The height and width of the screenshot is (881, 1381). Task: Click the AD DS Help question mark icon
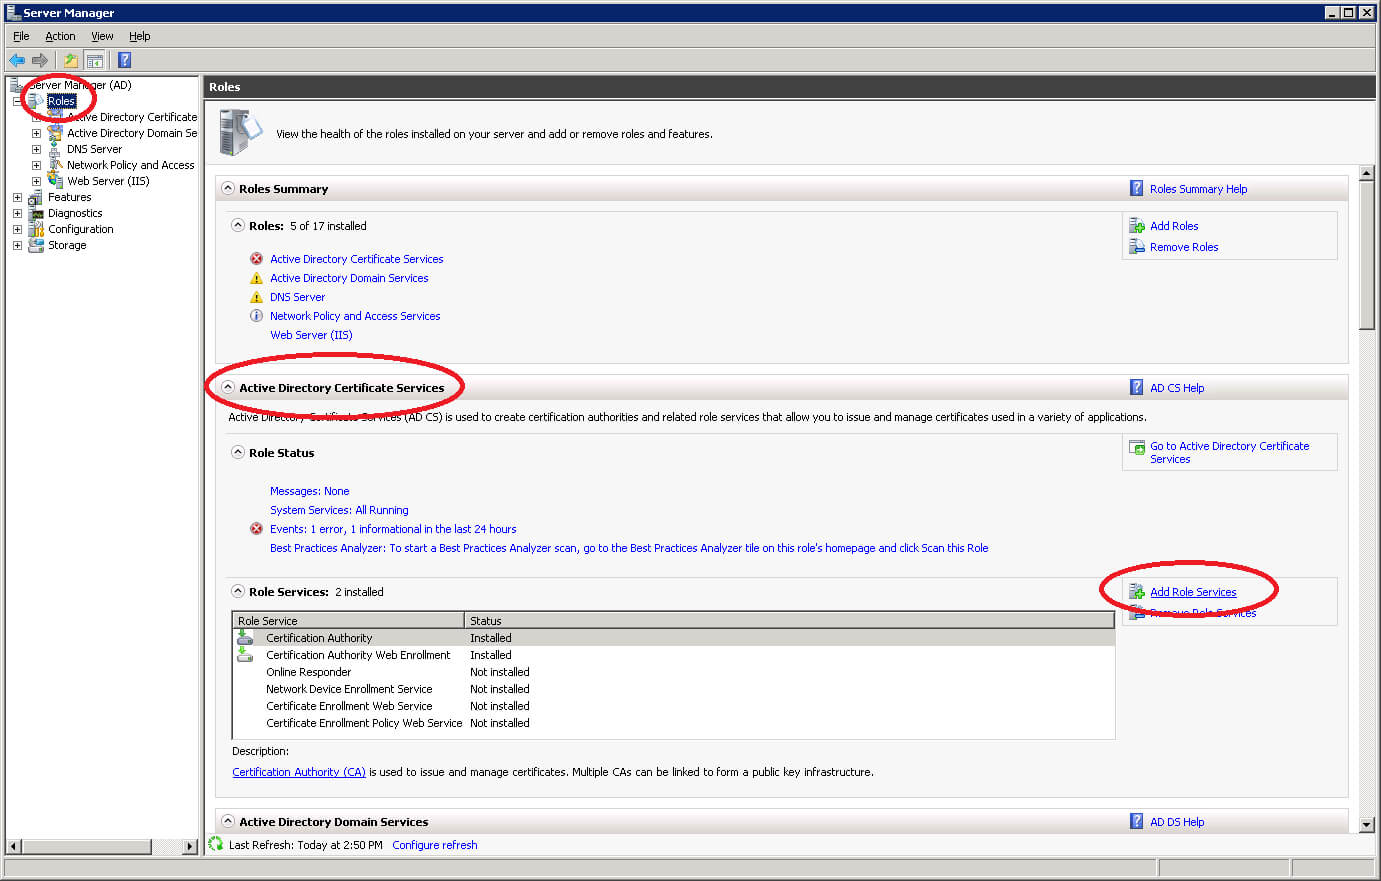click(x=1136, y=821)
